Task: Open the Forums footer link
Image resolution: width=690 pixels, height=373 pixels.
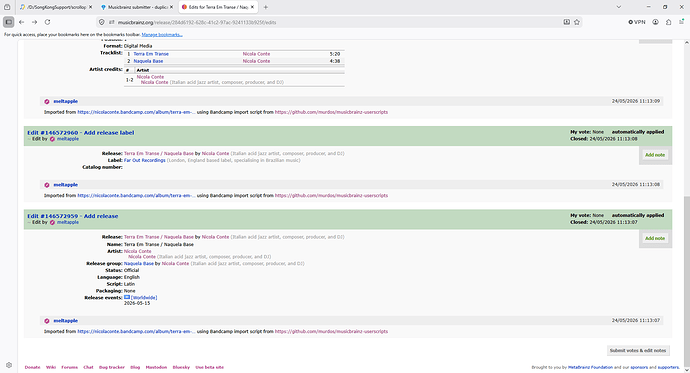Action: coord(70,367)
